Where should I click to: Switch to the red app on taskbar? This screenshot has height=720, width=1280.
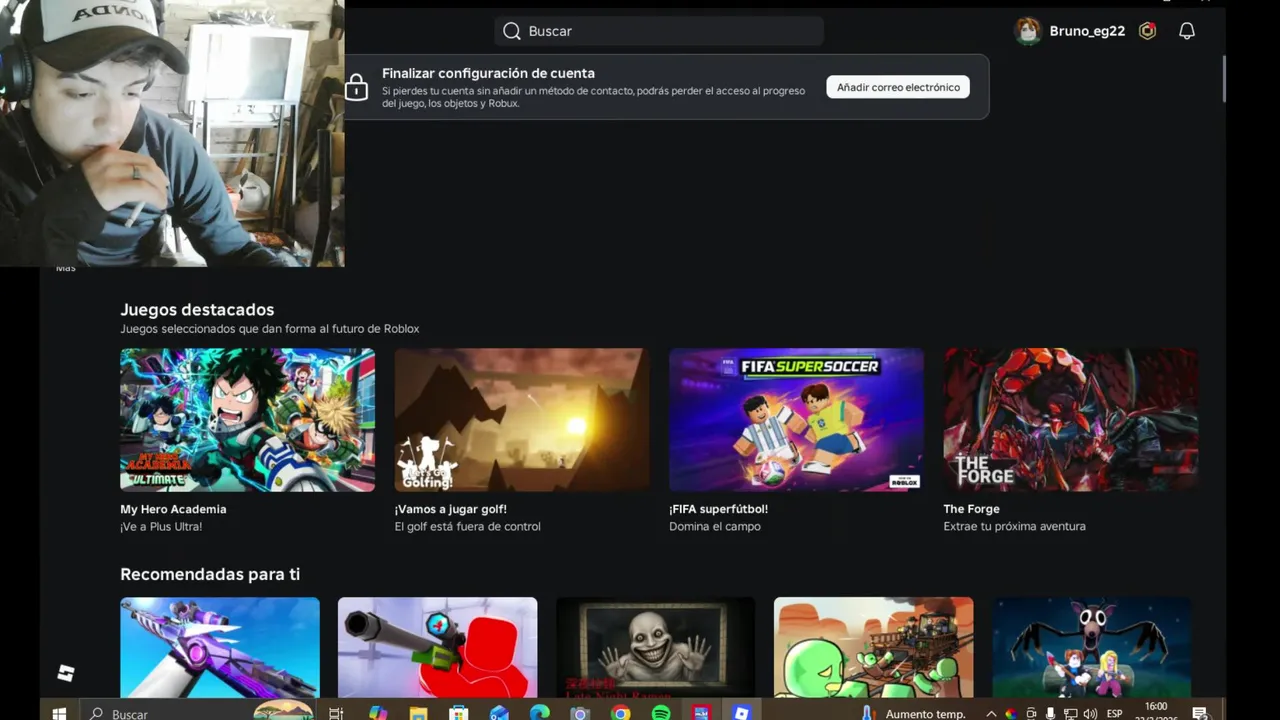pos(701,713)
